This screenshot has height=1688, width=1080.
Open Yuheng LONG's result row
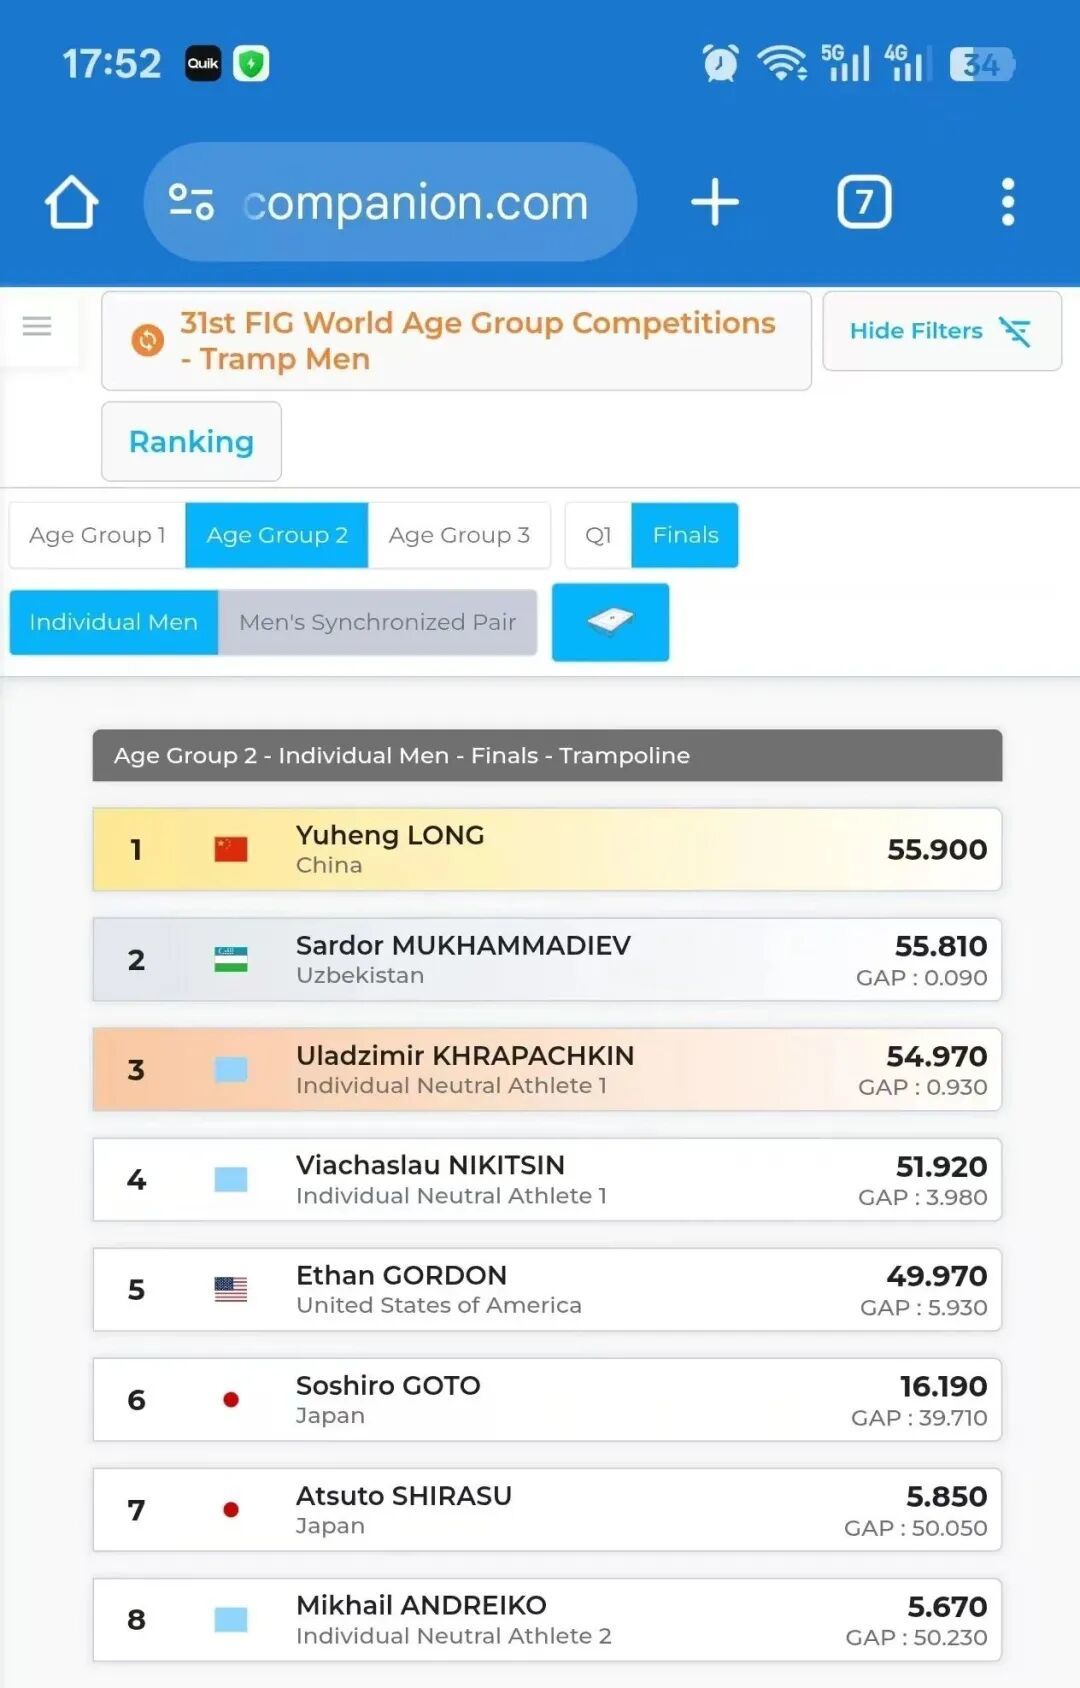click(x=547, y=849)
